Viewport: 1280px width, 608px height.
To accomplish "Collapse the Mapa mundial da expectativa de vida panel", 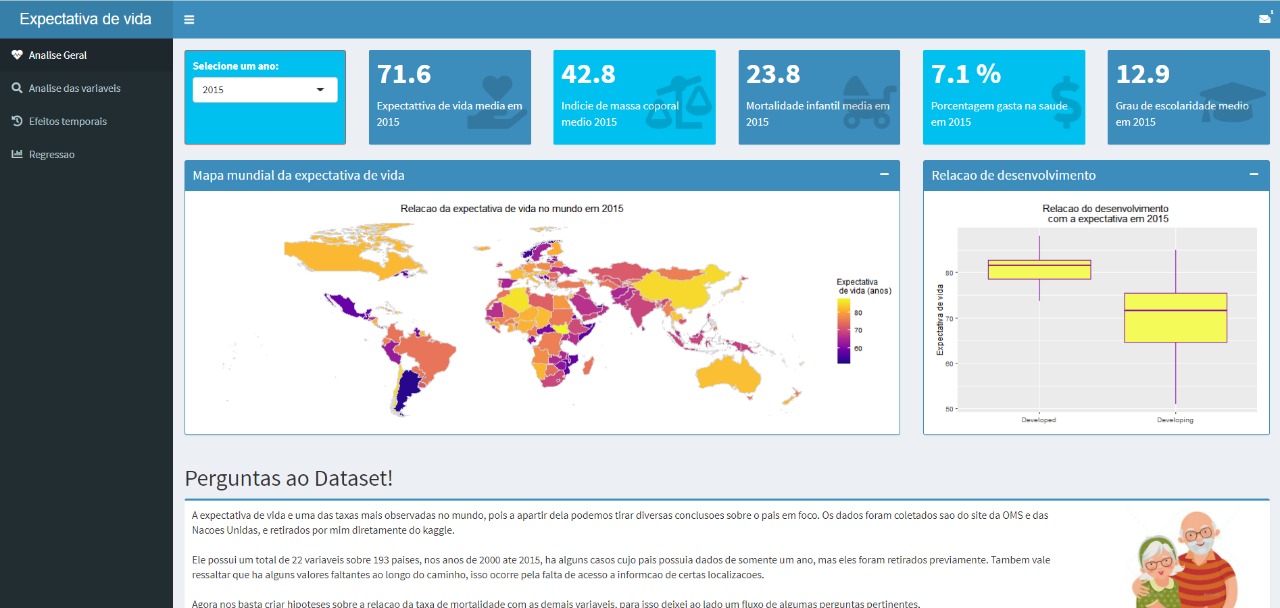I will (884, 174).
